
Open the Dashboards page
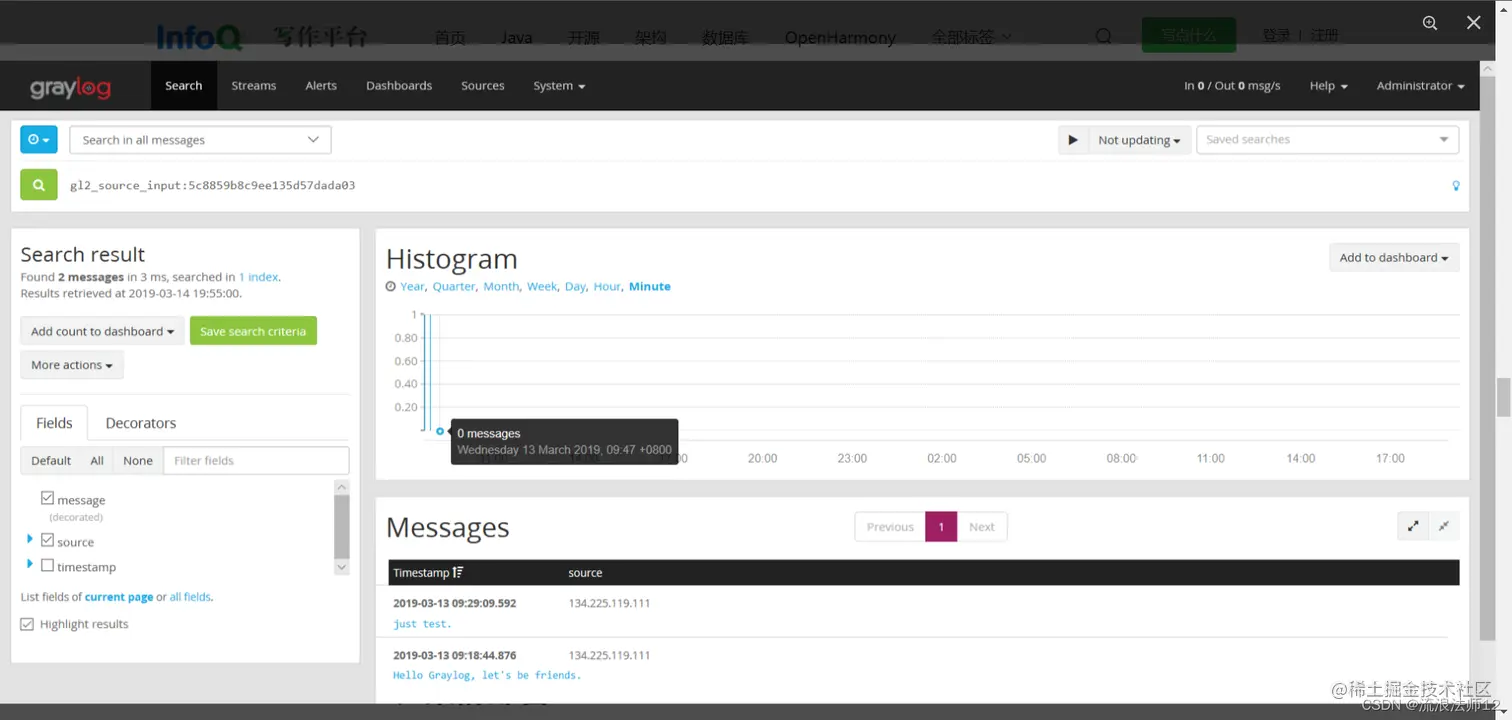(x=399, y=86)
